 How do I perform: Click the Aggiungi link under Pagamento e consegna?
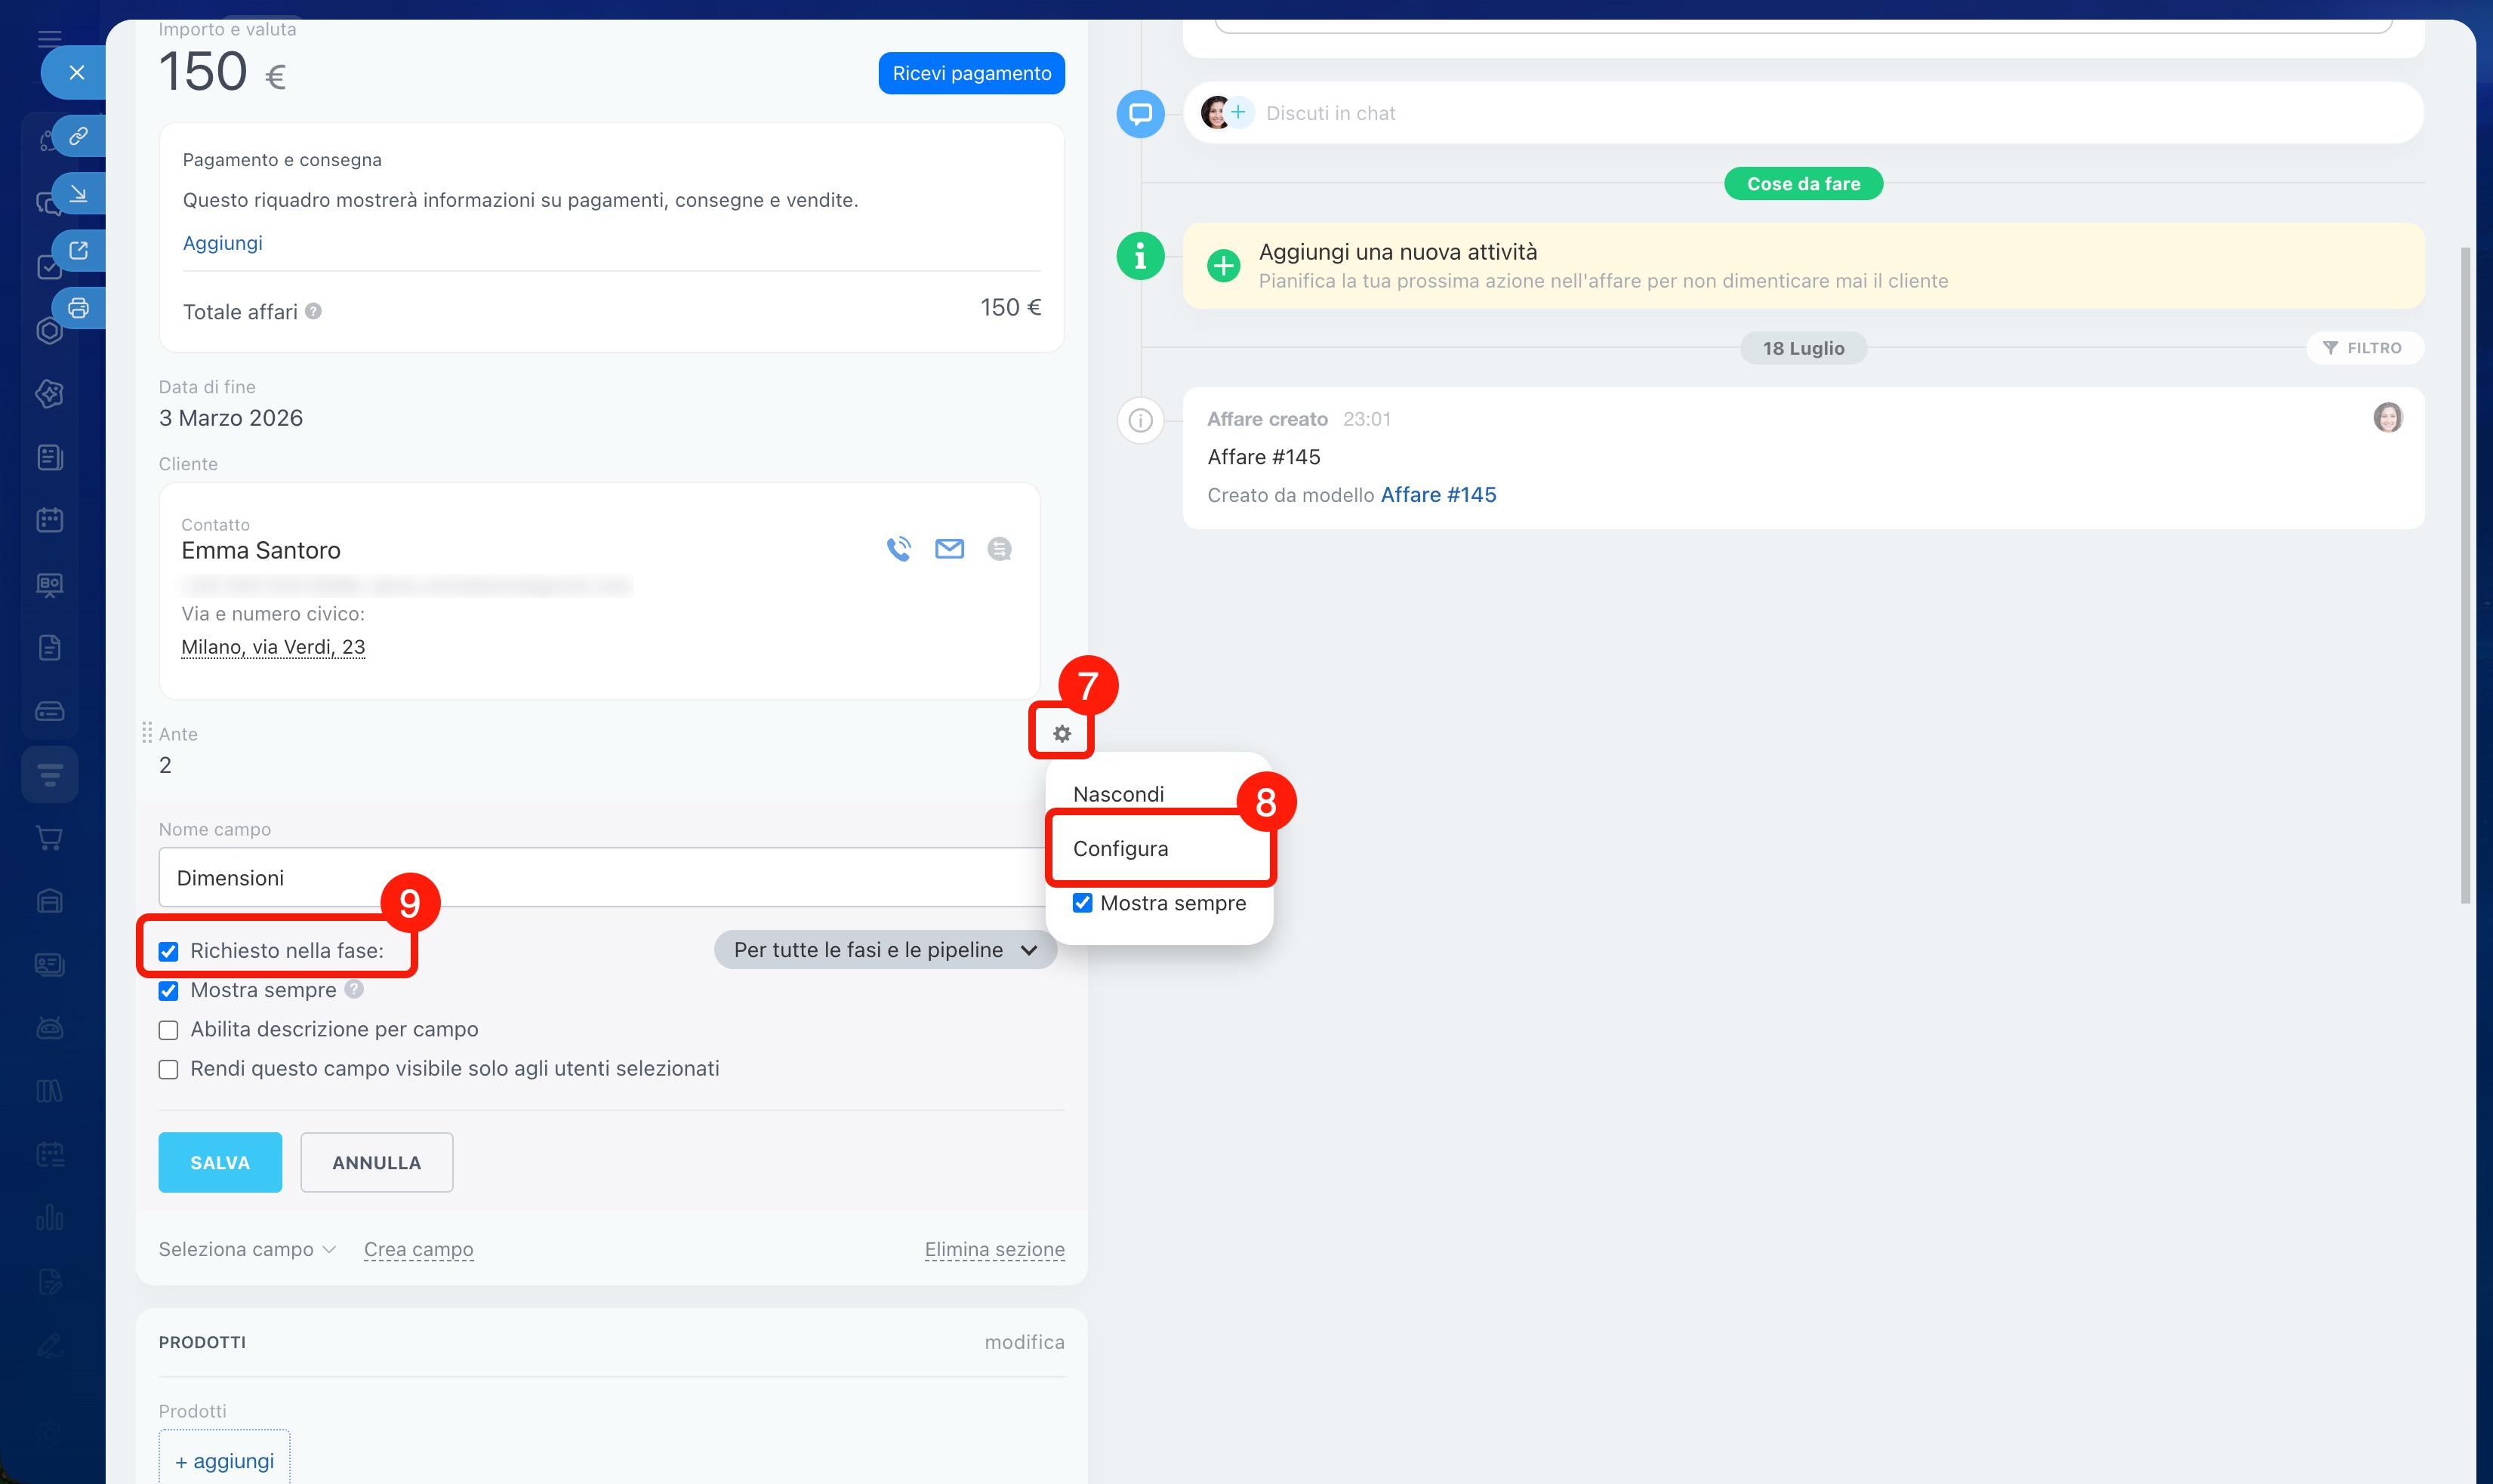tap(222, 243)
